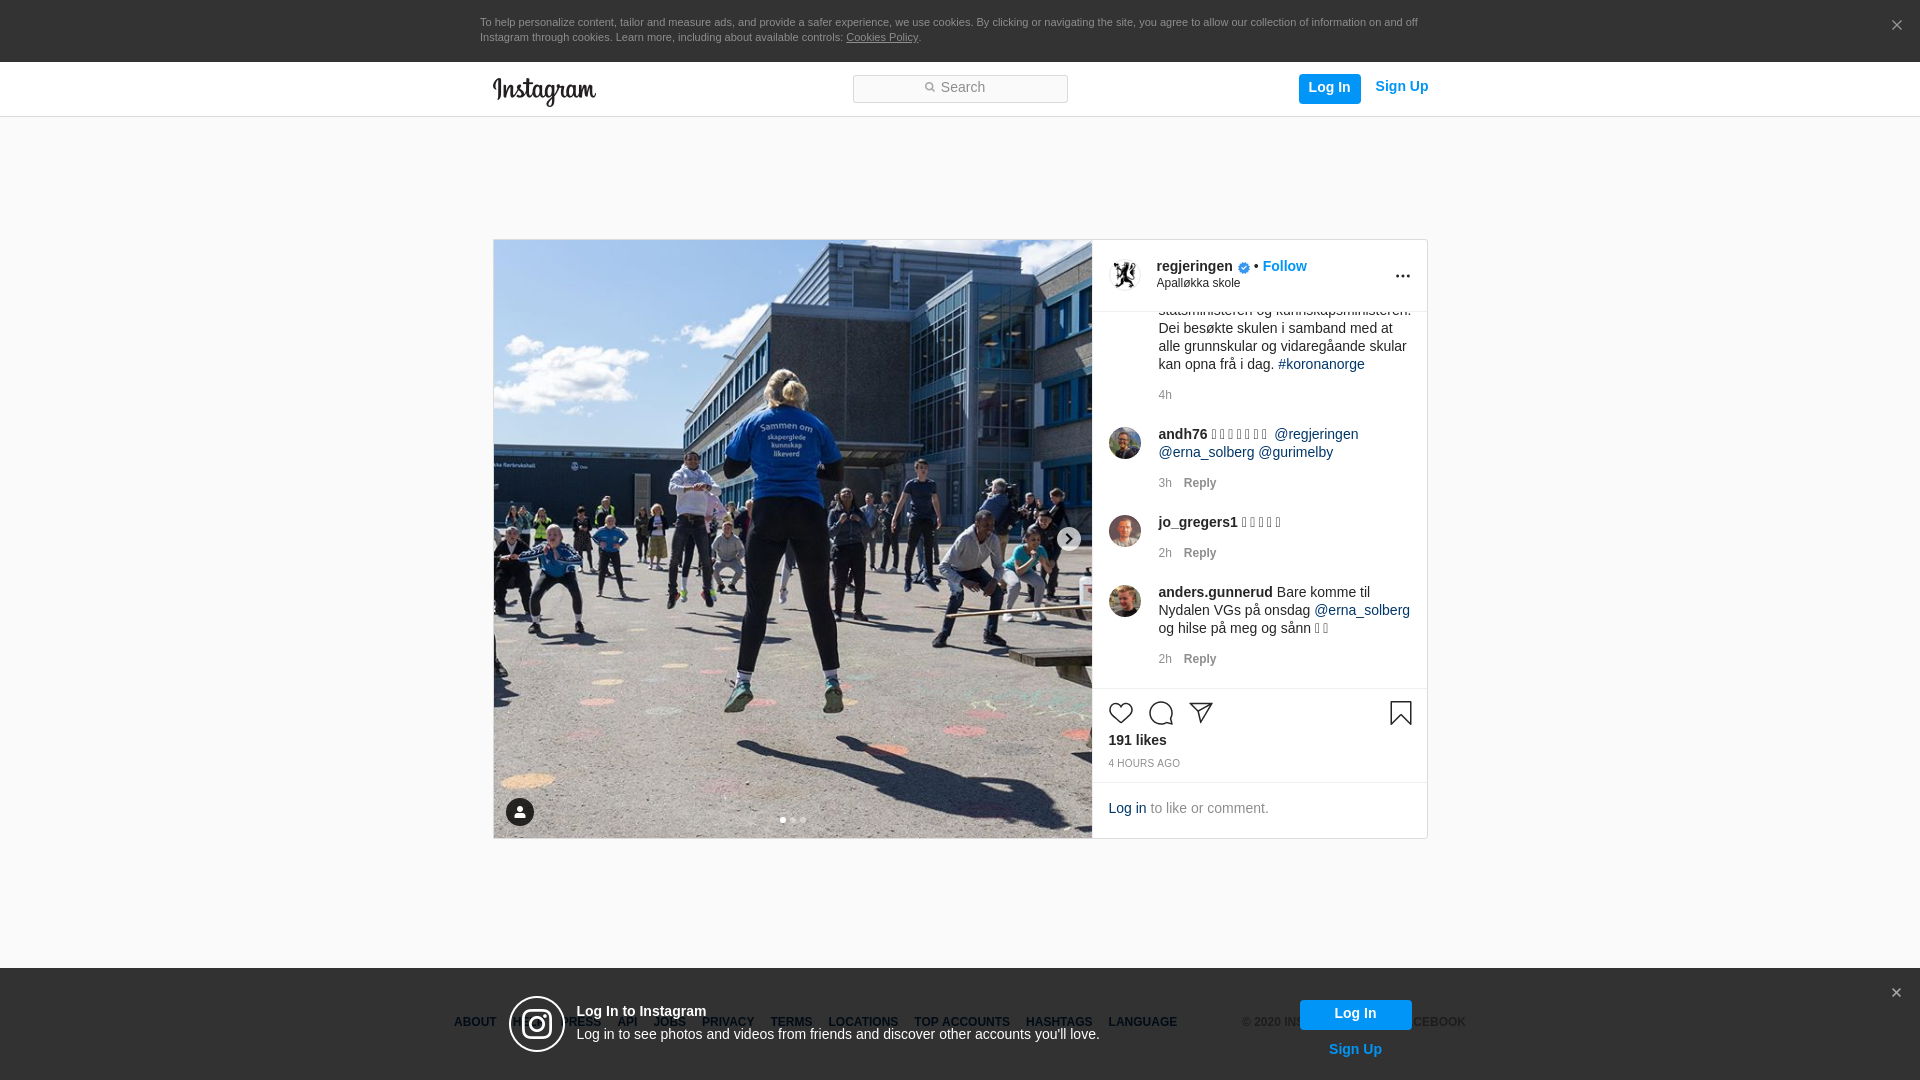Screen dimensions: 1920x1080
Task: Click the @gurimelby mention
Action: pos(1296,452)
